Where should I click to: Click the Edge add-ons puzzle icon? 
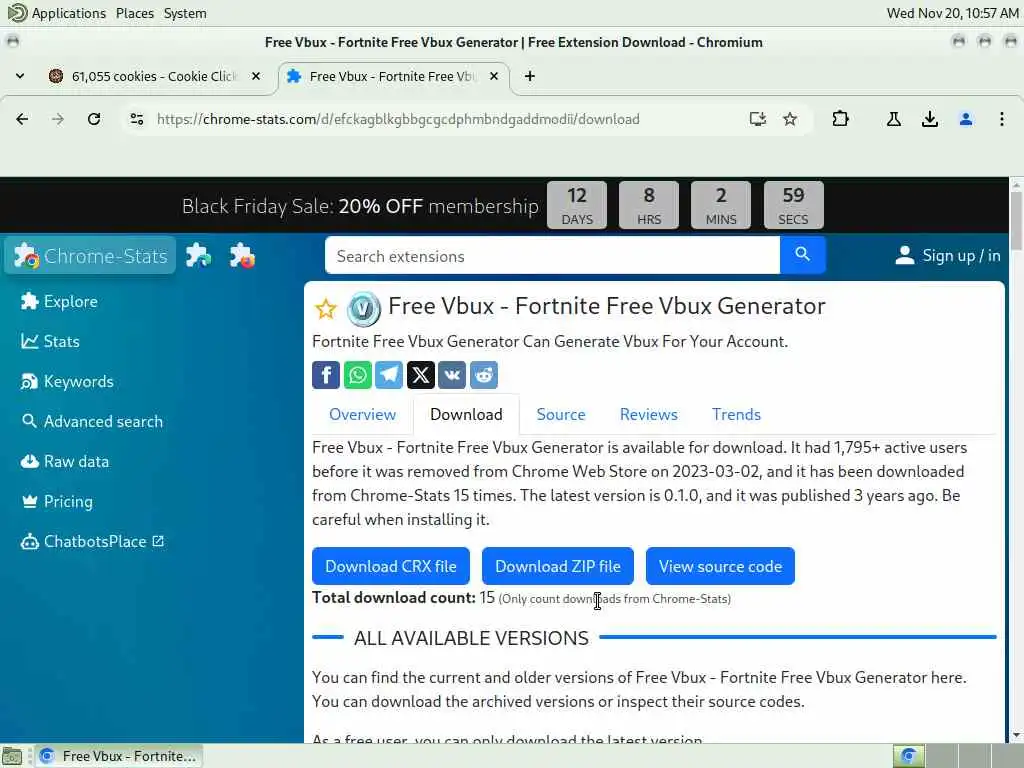(198, 255)
